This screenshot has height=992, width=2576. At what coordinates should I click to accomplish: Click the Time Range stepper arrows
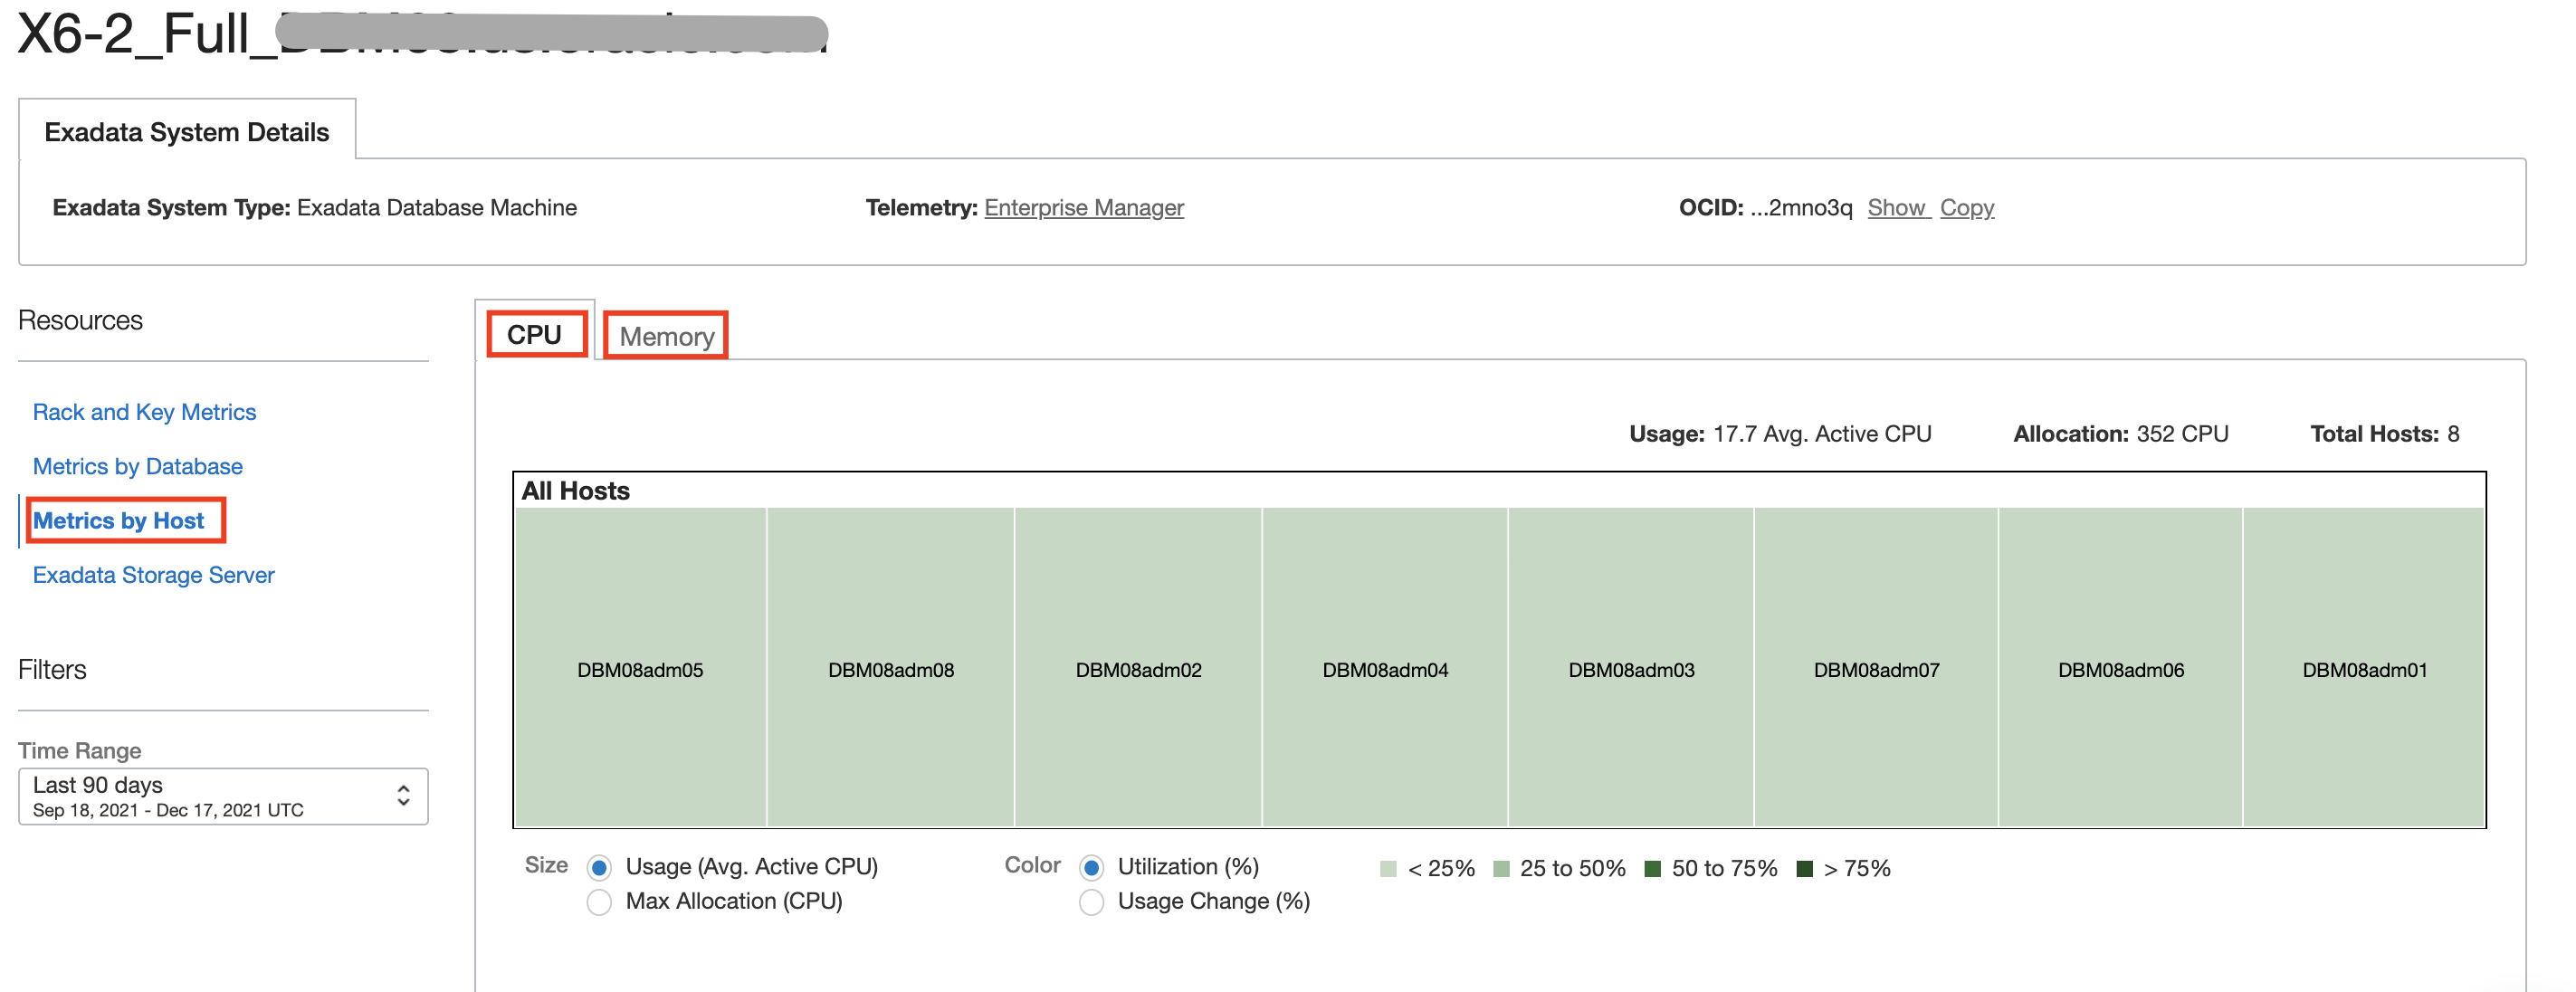[x=403, y=795]
